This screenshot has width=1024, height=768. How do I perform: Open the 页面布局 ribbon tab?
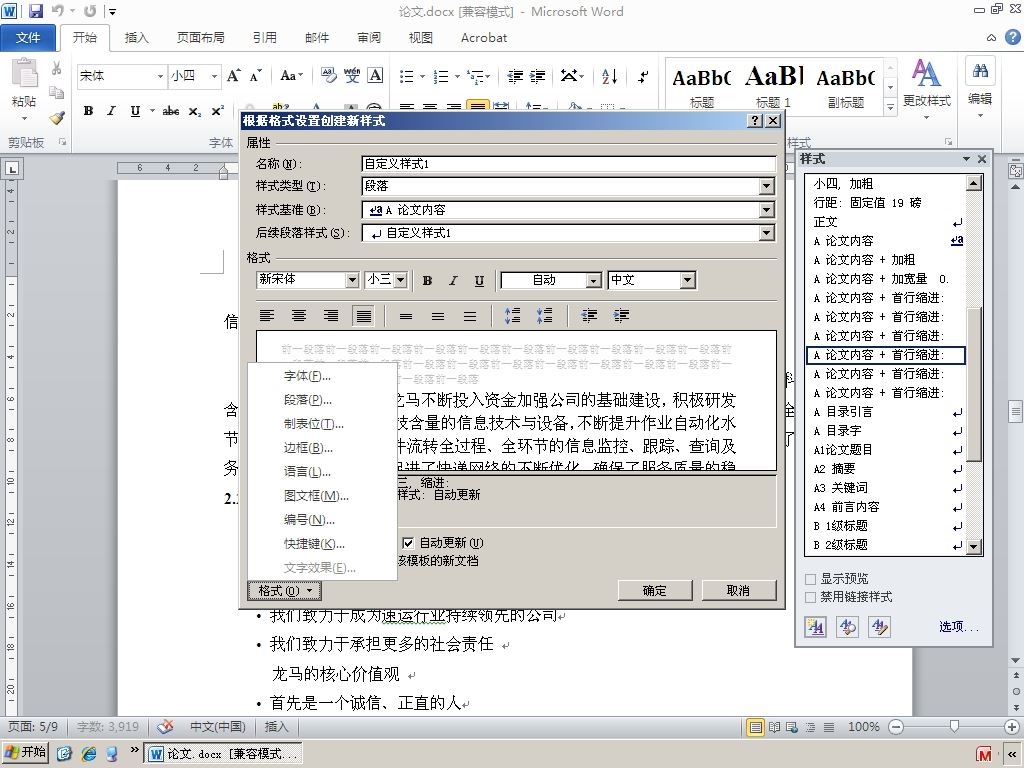click(200, 38)
